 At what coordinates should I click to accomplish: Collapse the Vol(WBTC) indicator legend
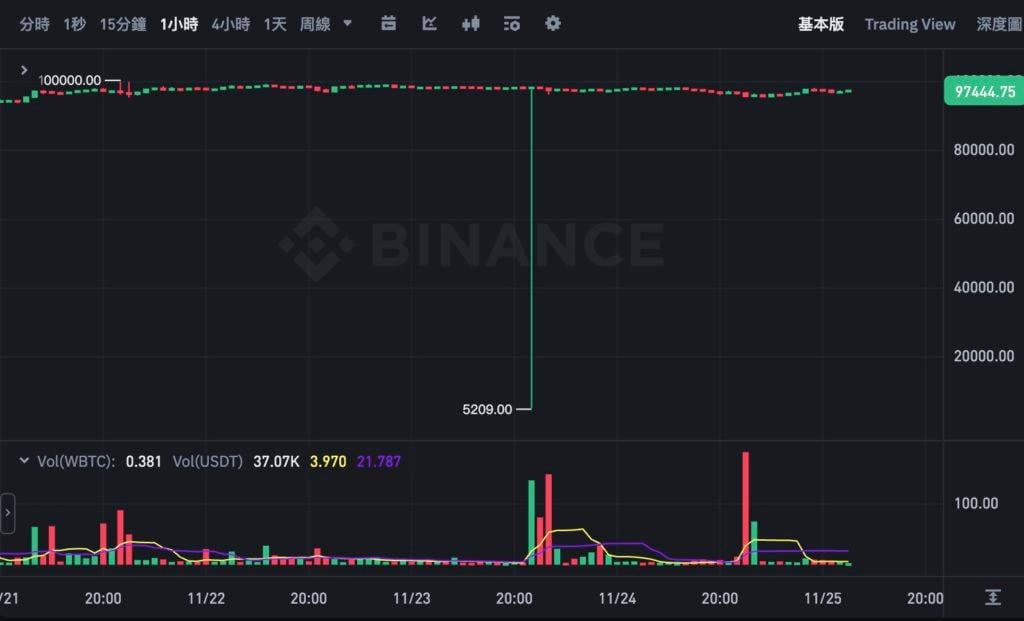[x=24, y=461]
